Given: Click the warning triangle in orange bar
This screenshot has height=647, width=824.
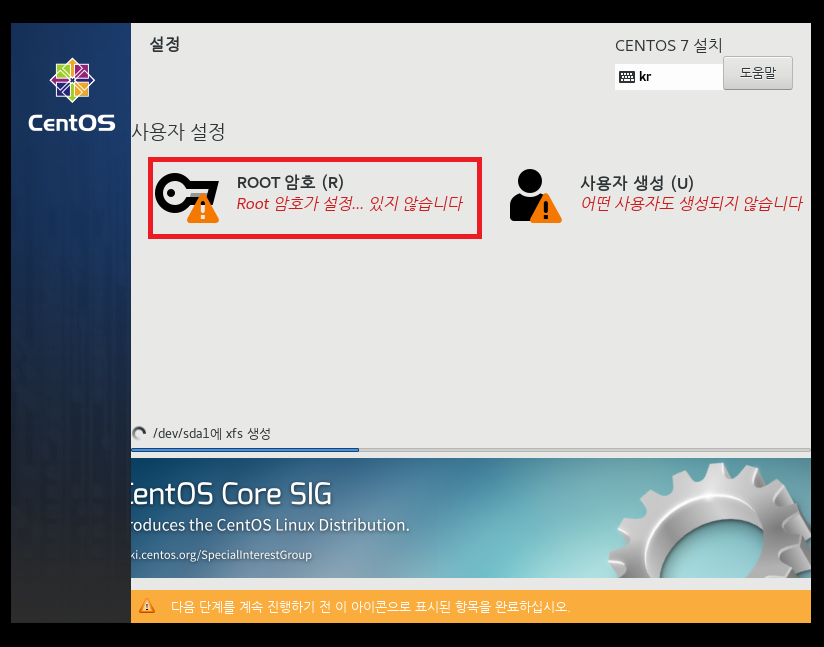Looking at the screenshot, I should (x=147, y=606).
